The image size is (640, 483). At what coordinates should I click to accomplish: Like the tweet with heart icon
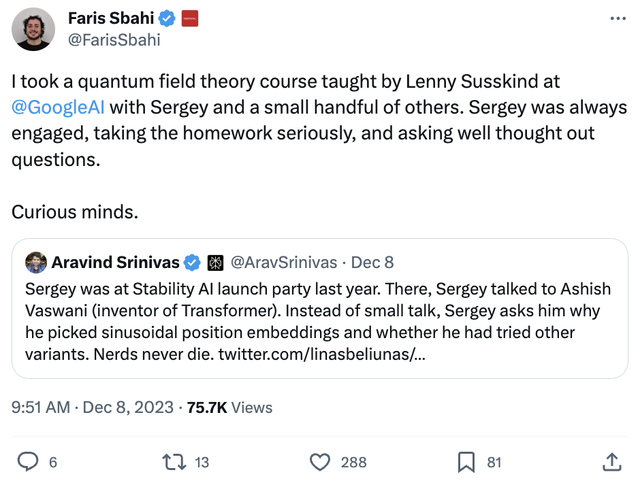tap(320, 462)
